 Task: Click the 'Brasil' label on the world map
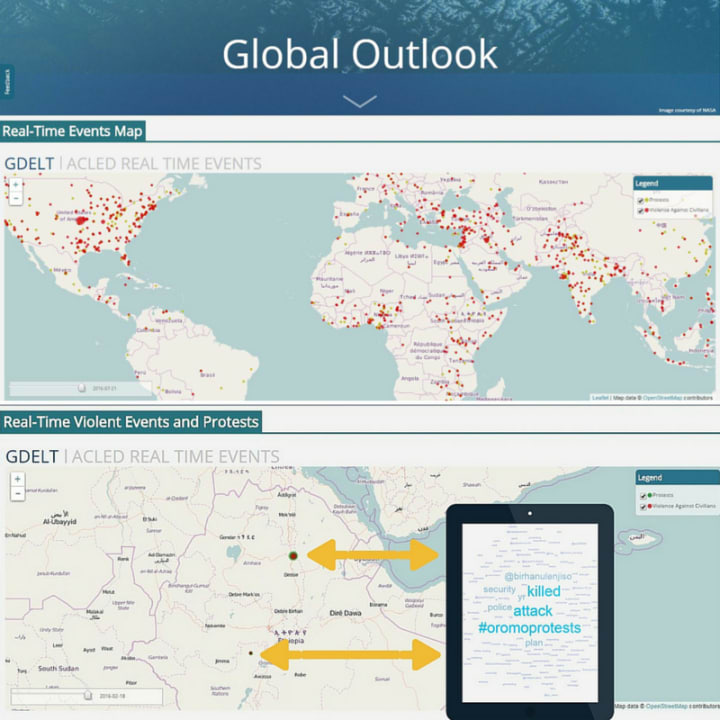(x=208, y=375)
